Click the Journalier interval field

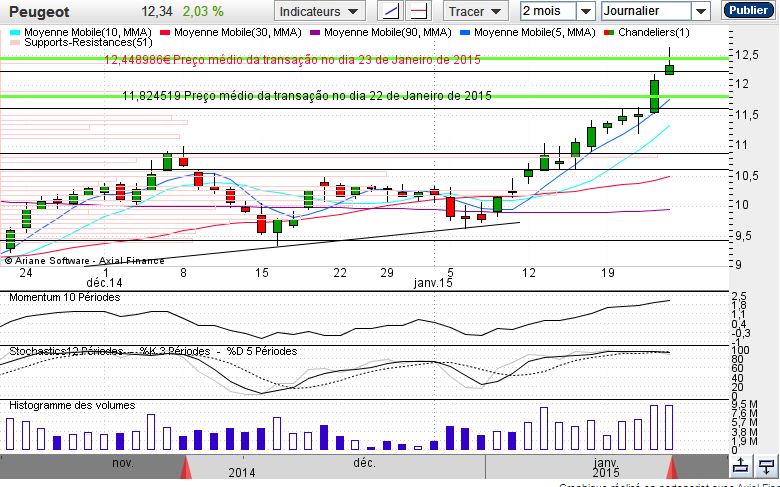click(x=646, y=11)
